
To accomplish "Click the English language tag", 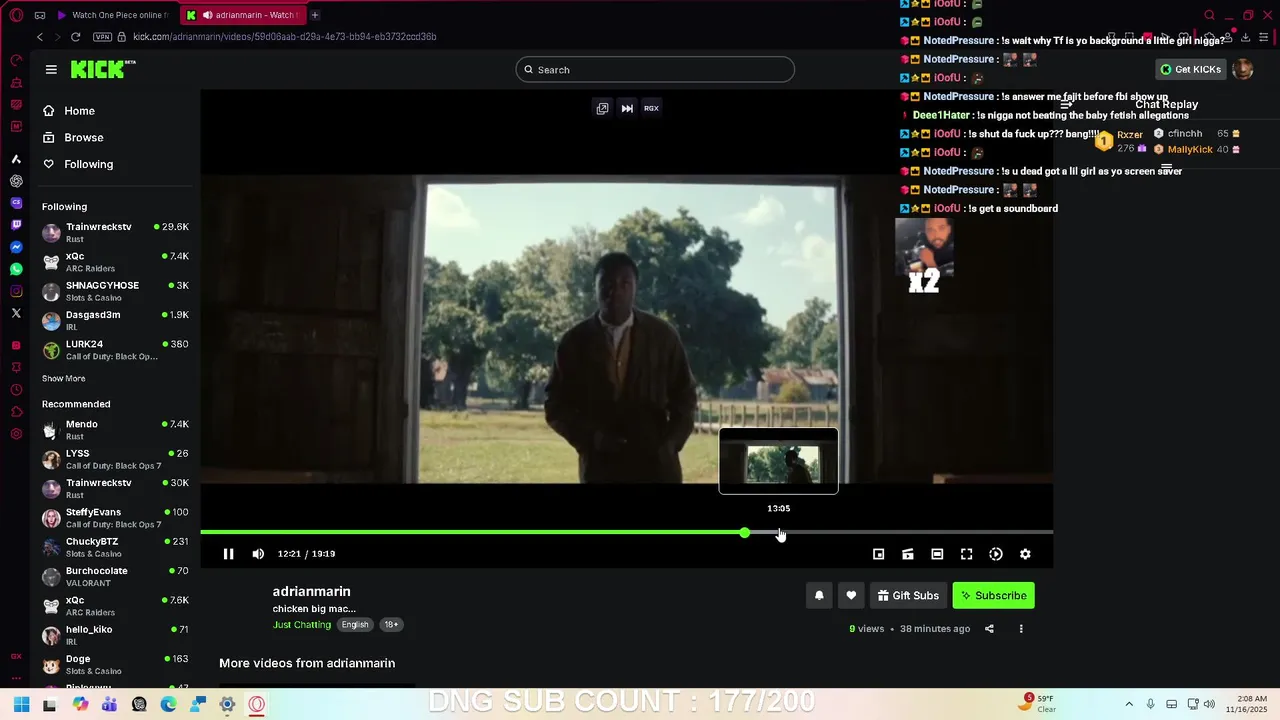I will click(355, 625).
